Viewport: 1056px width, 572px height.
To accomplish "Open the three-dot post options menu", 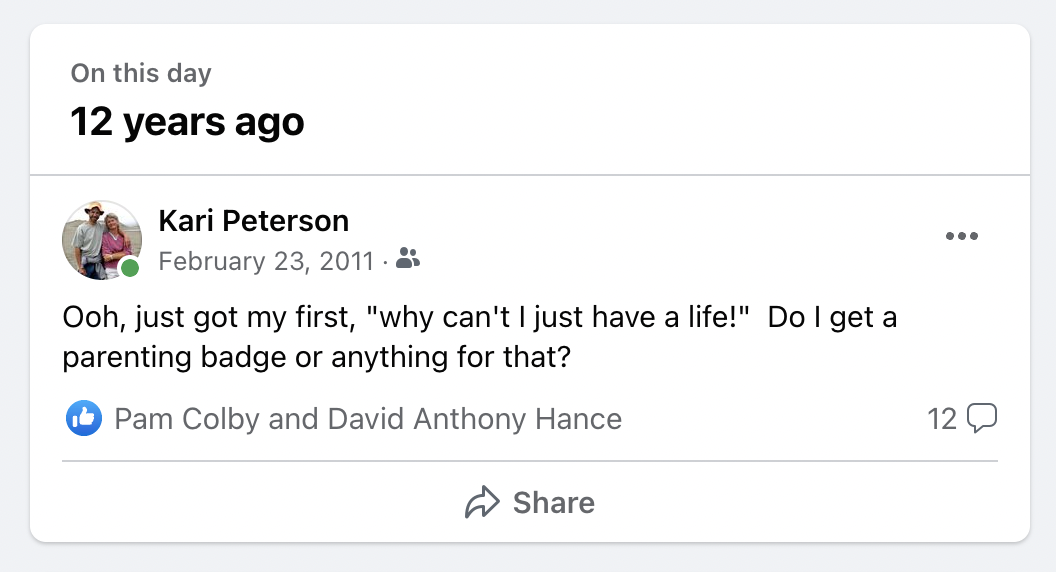I will (x=961, y=237).
